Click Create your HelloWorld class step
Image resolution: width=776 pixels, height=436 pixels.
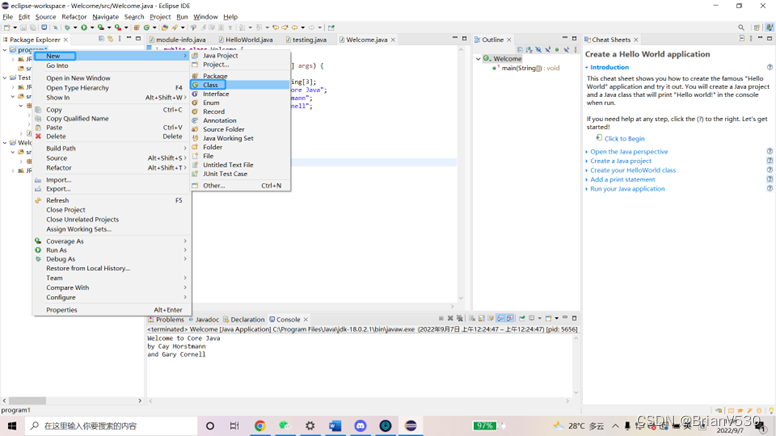tap(633, 170)
